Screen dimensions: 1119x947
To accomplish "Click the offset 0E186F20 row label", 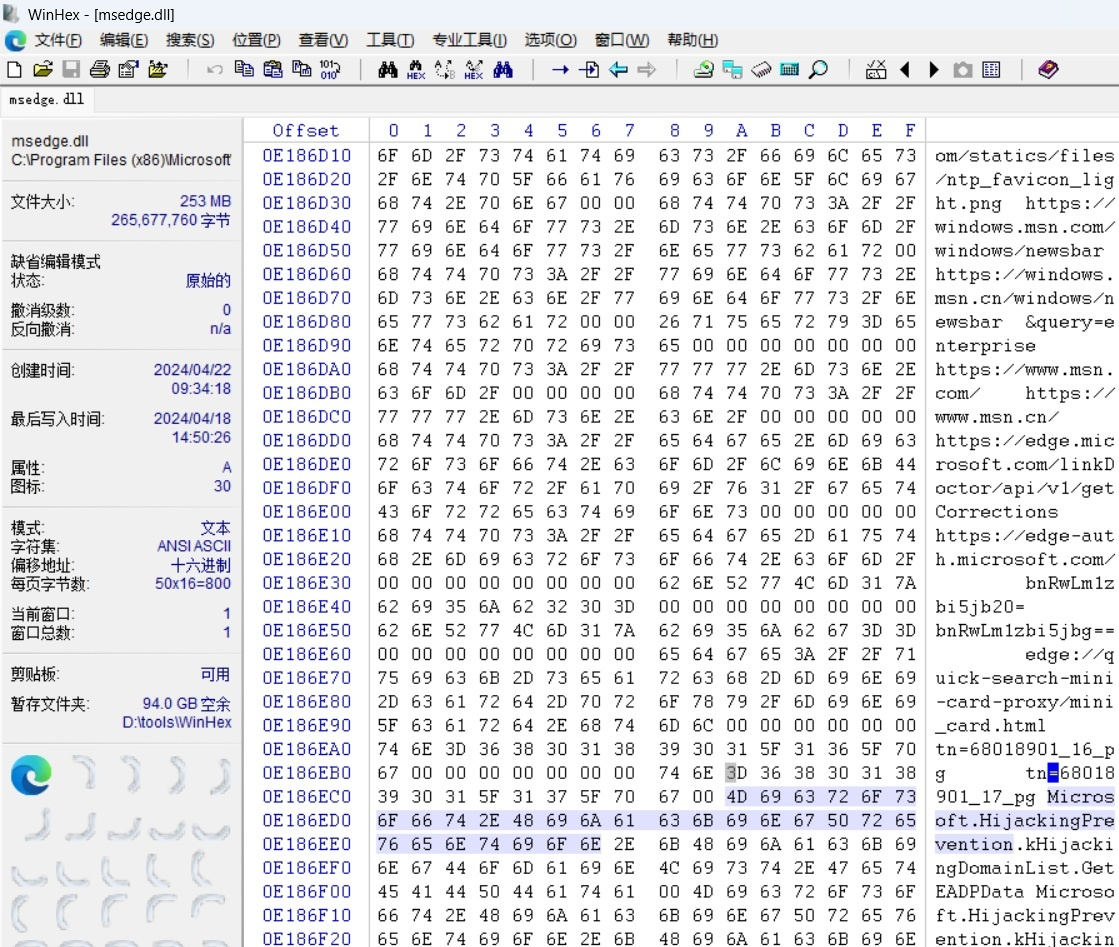I will [x=307, y=939].
